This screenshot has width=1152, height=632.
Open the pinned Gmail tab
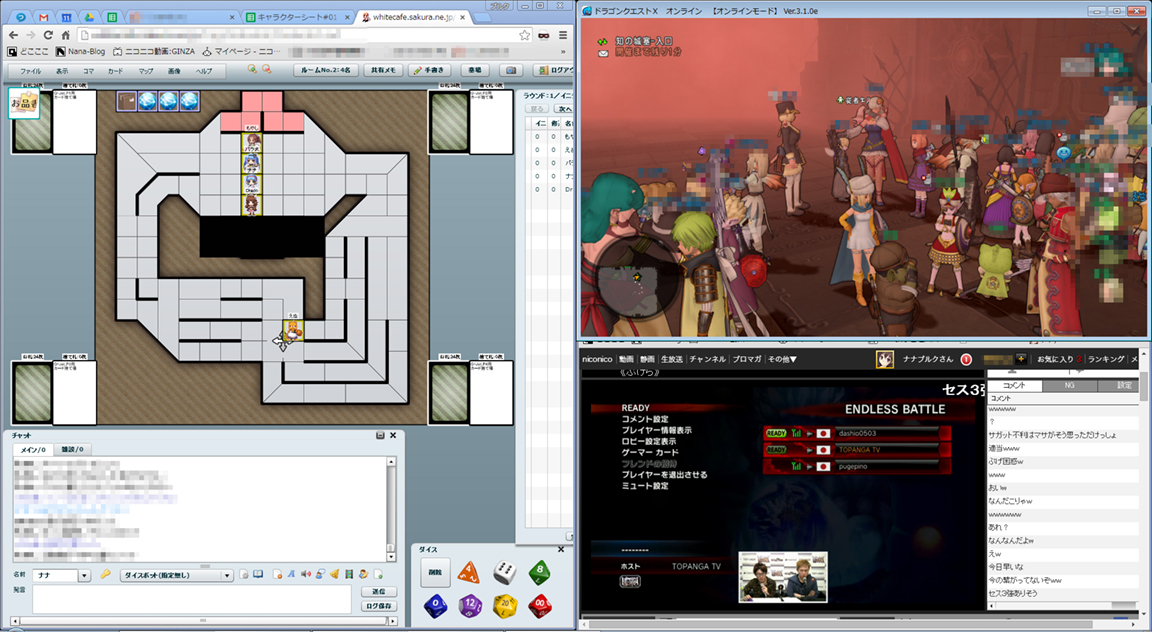point(43,17)
